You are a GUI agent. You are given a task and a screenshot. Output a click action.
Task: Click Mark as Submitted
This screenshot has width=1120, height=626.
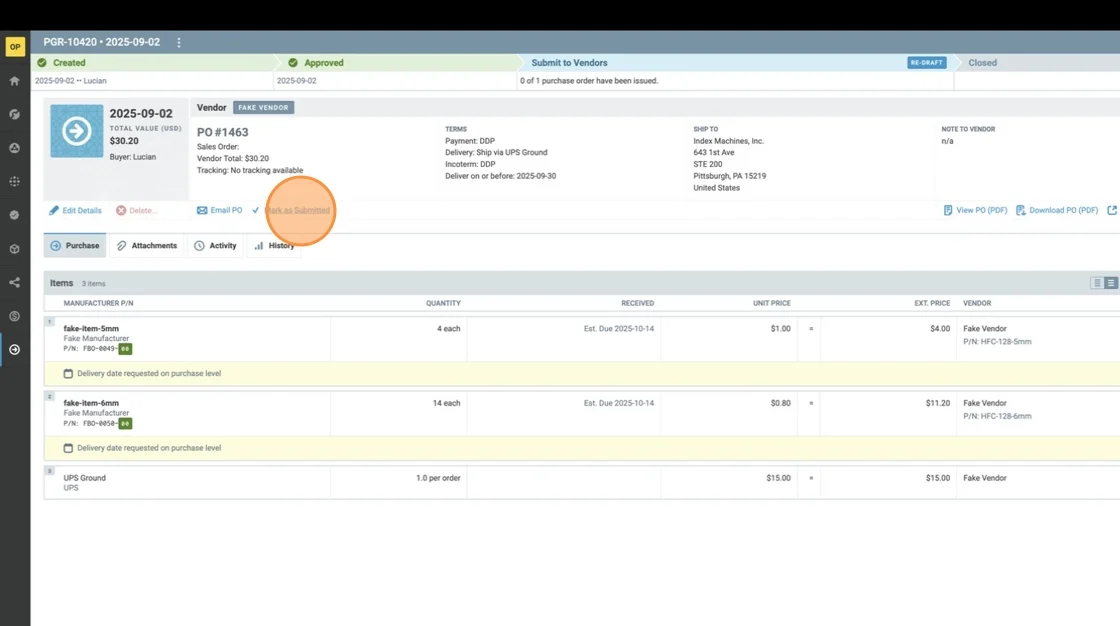297,211
